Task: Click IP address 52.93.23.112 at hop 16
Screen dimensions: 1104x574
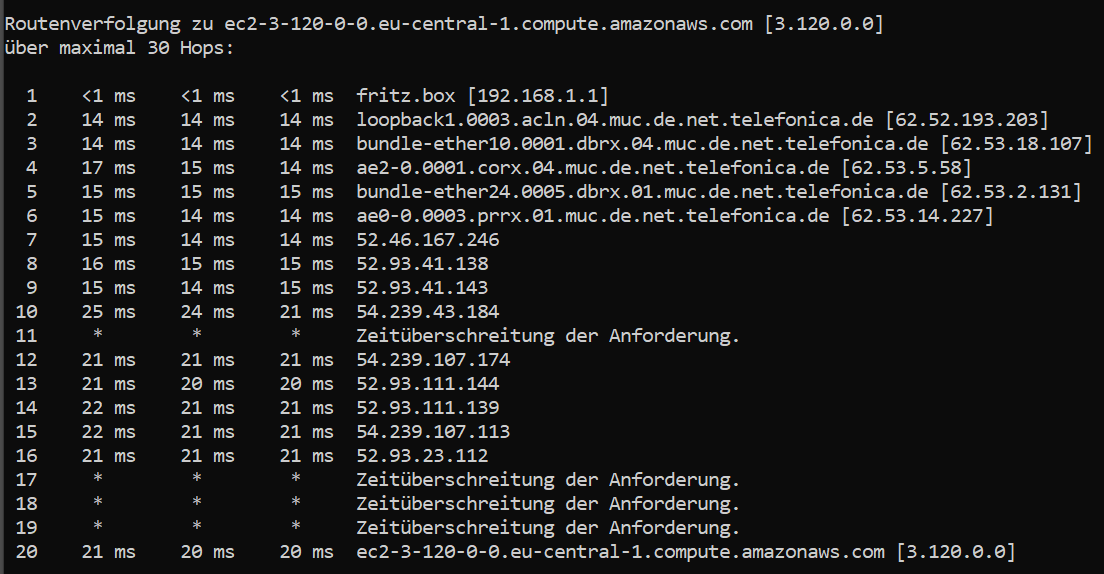Action: click(422, 456)
